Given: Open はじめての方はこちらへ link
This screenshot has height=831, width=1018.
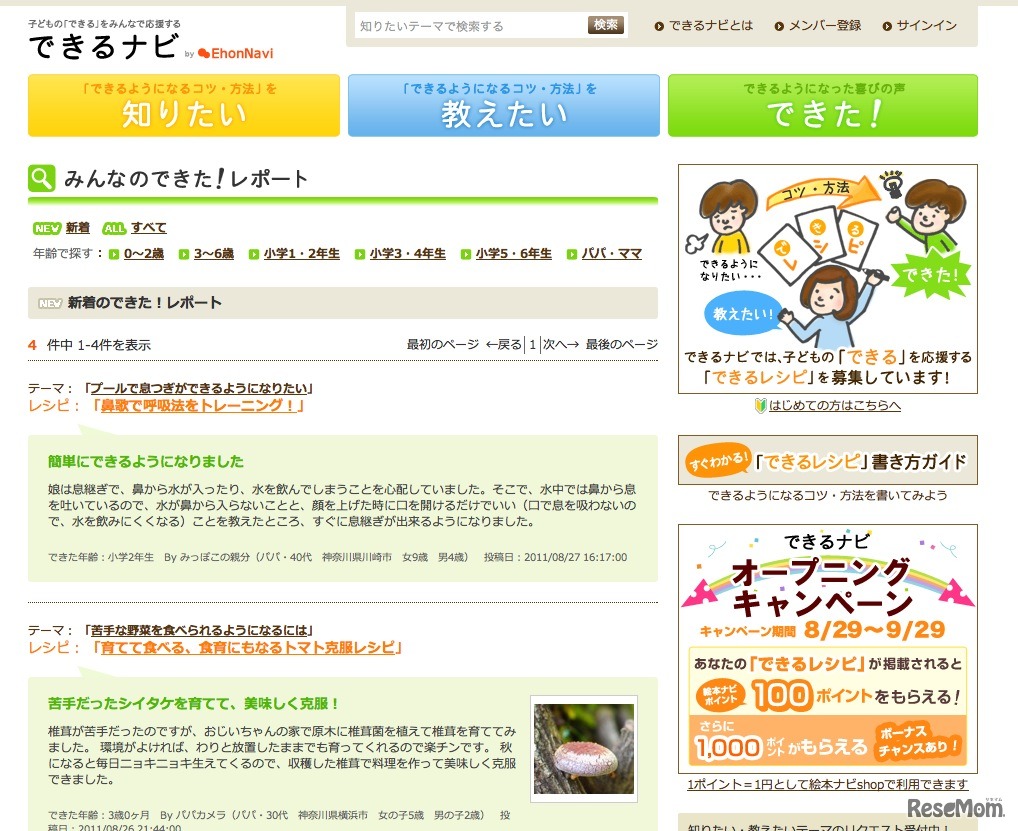Looking at the screenshot, I should [x=835, y=406].
